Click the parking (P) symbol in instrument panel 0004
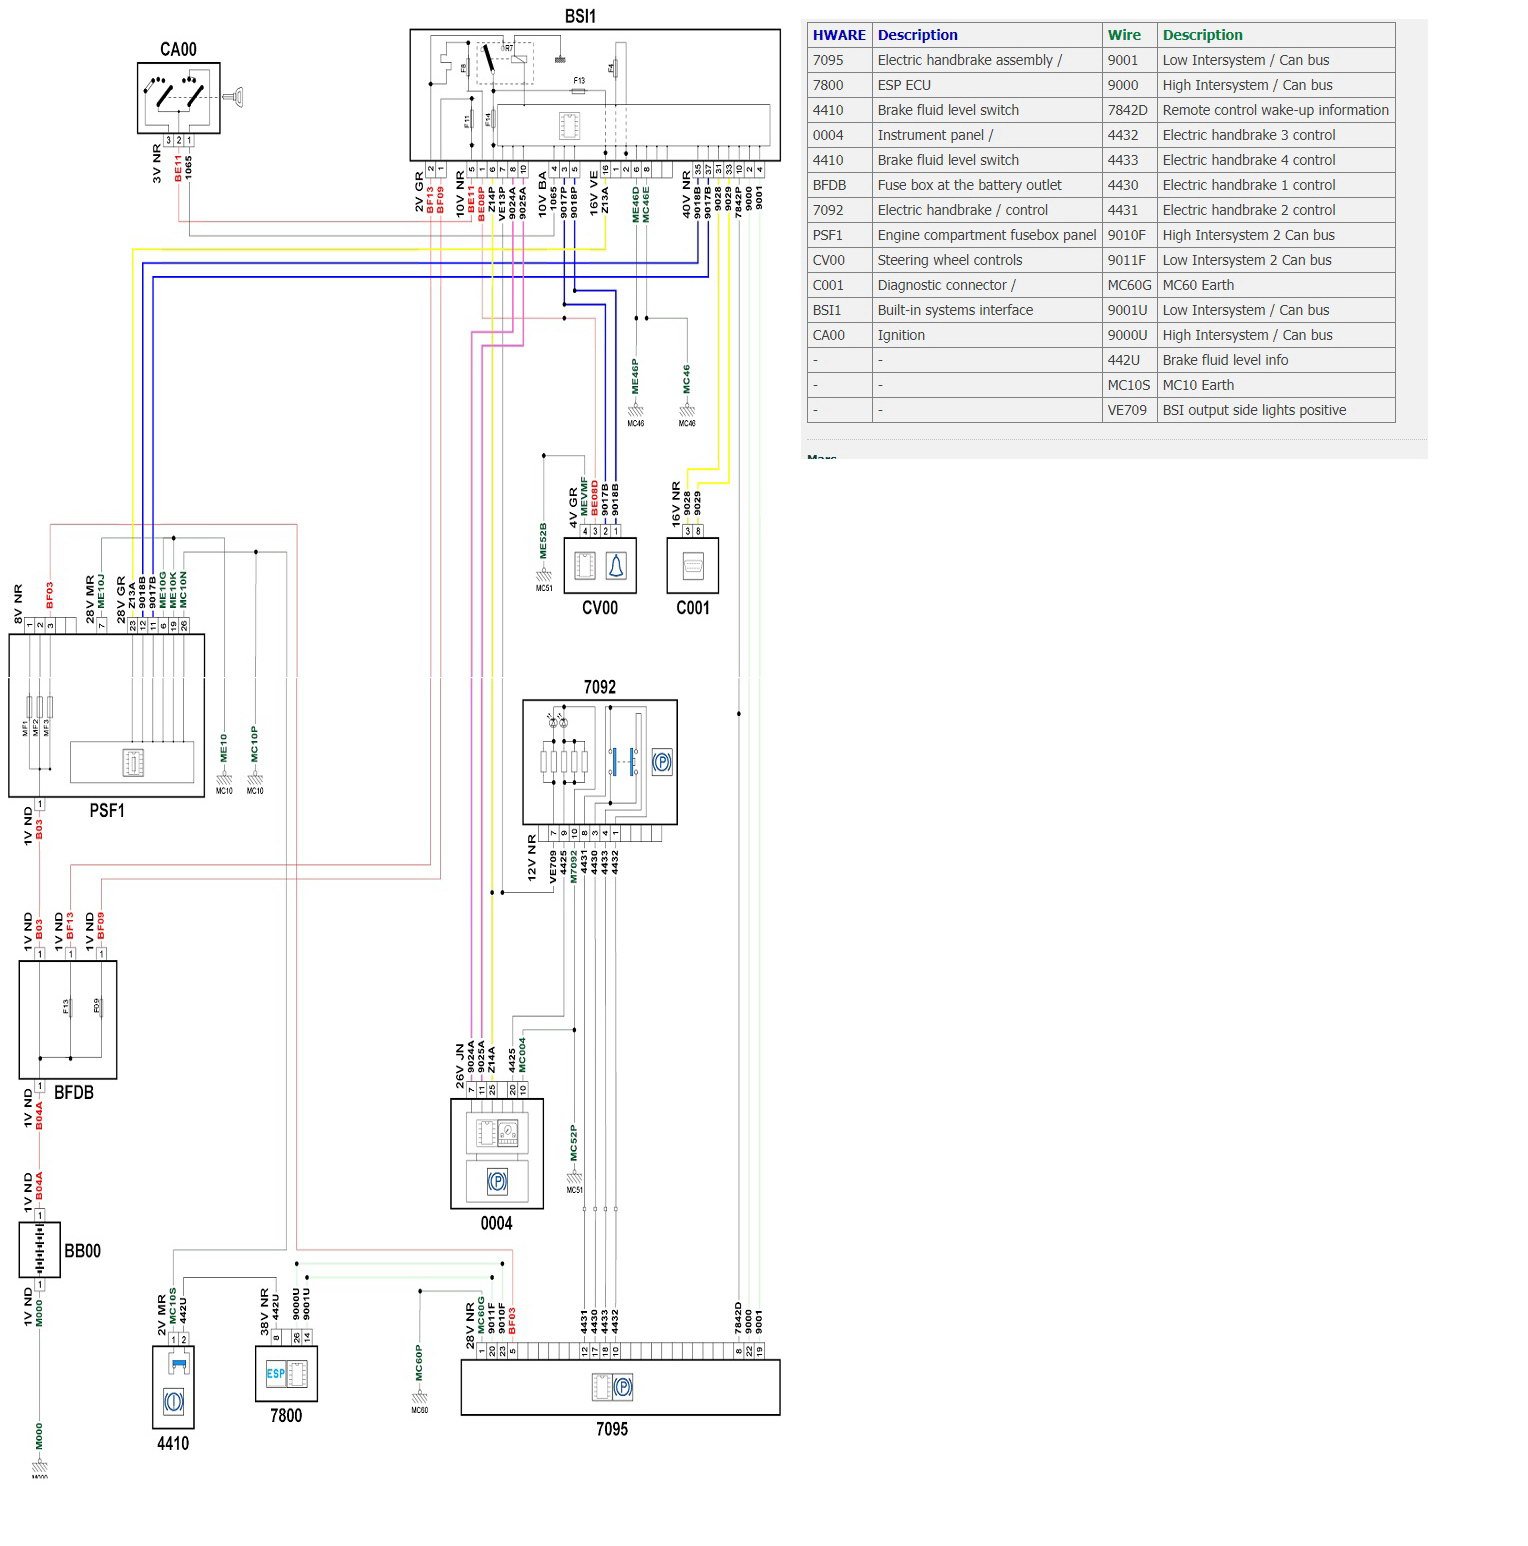Image resolution: width=1528 pixels, height=1546 pixels. click(497, 1181)
